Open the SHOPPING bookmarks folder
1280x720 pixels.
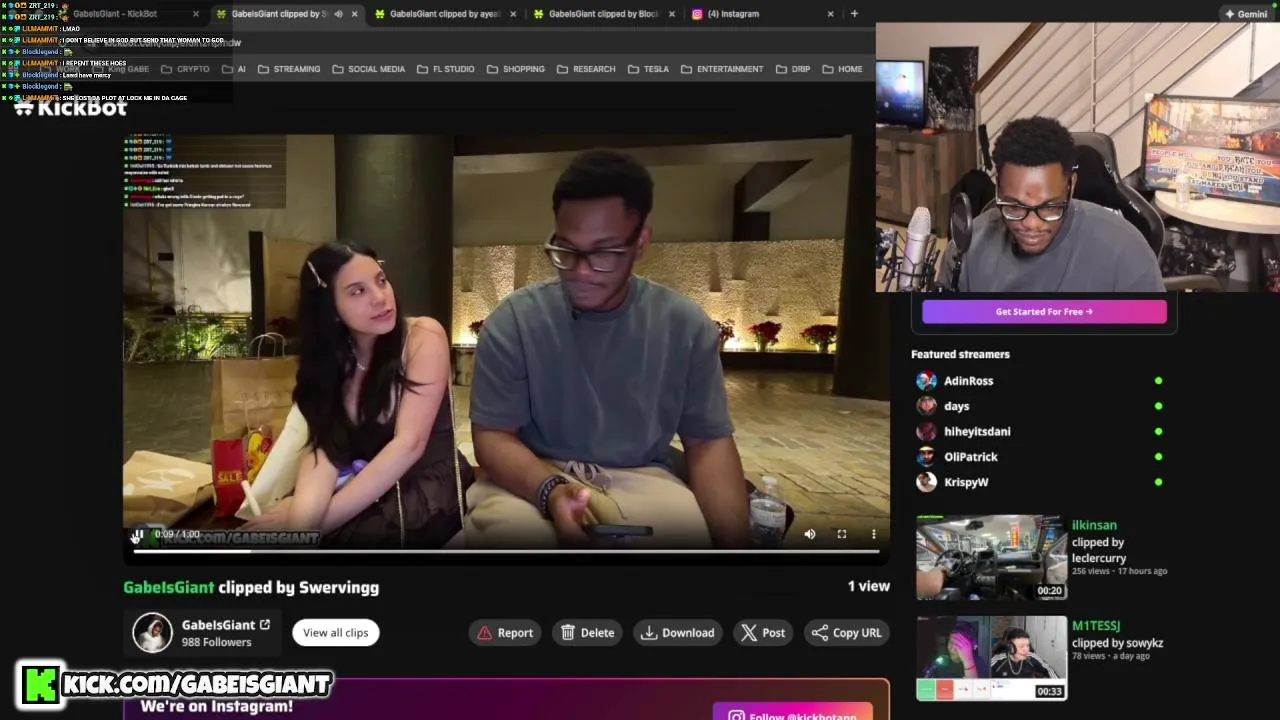tap(516, 69)
